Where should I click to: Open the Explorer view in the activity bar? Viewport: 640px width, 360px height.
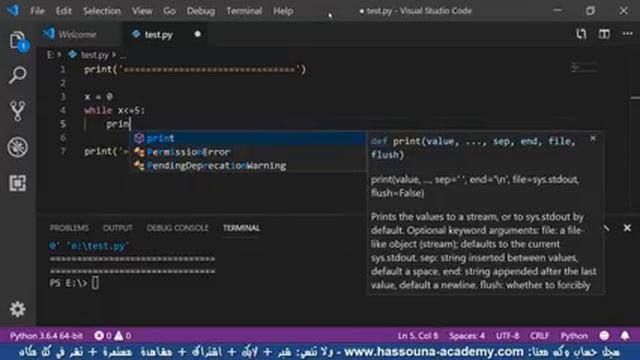coord(18,41)
